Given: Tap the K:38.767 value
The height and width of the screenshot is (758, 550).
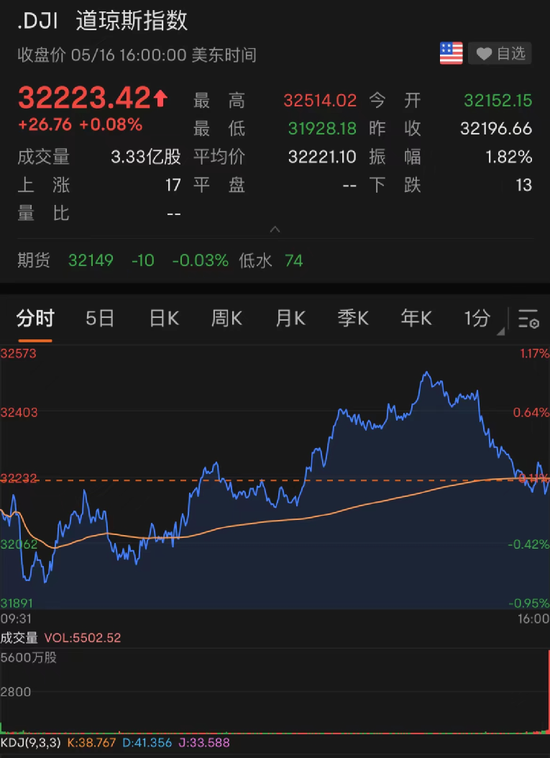Looking at the screenshot, I should click(x=91, y=742).
